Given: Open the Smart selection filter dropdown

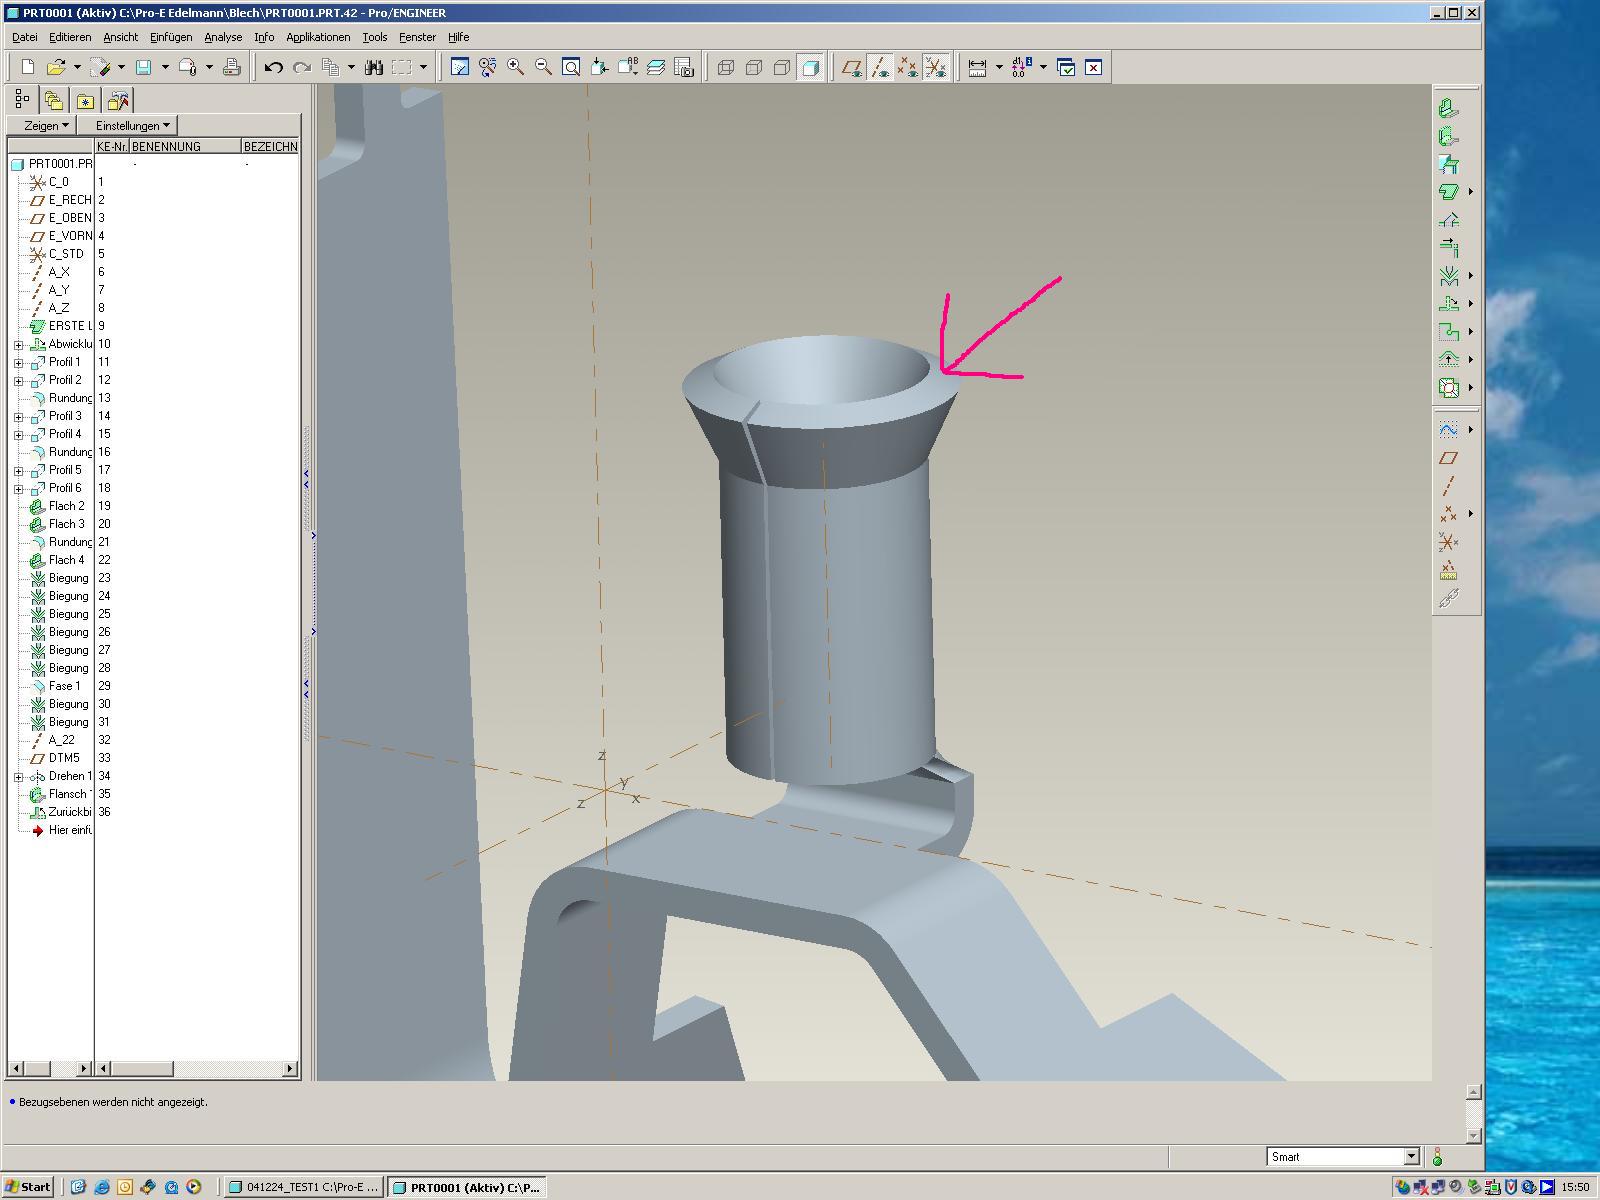Looking at the screenshot, I should [x=1411, y=1157].
